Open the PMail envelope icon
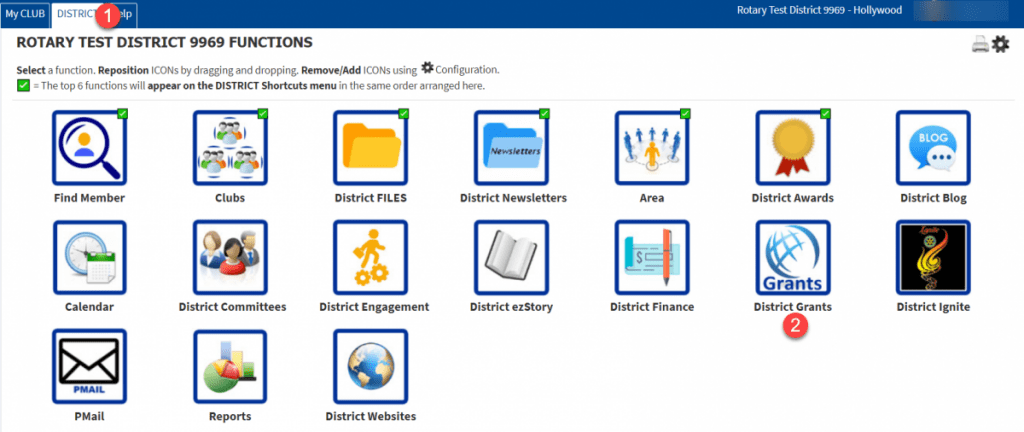The width and height of the screenshot is (1024, 432). (89, 366)
